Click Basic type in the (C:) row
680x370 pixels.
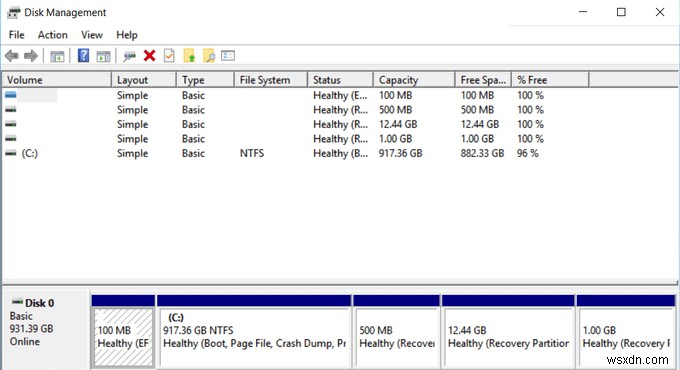pos(193,153)
